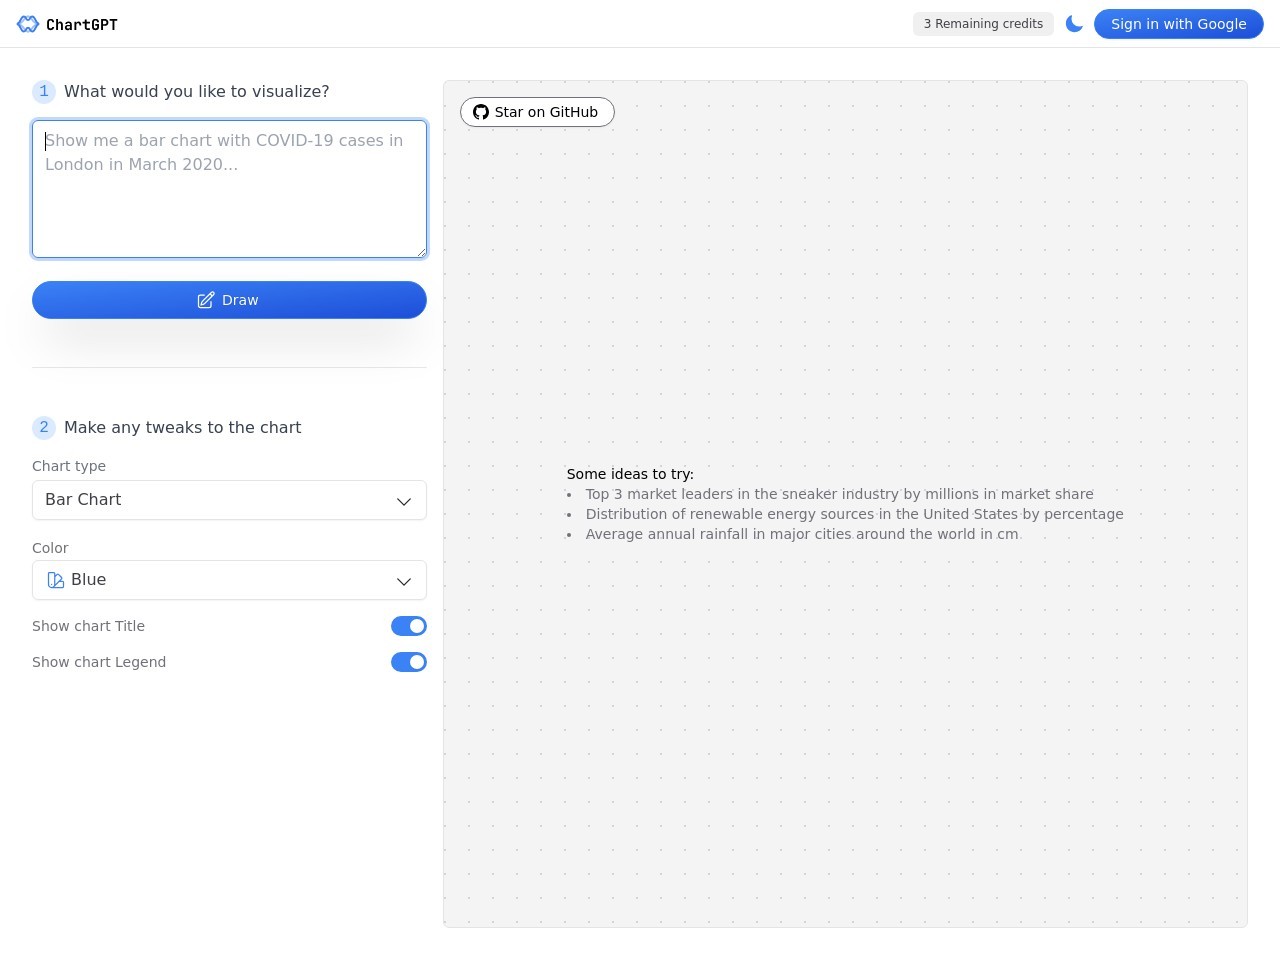Click the 3 Remaining credits badge

[983, 24]
